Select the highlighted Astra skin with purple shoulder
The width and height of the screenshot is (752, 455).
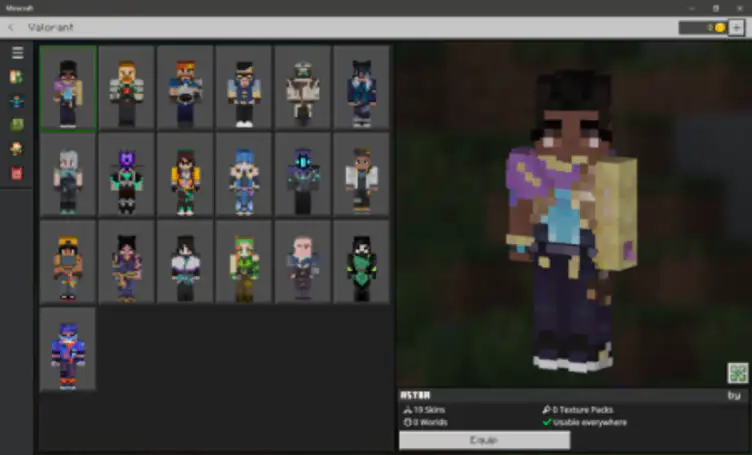point(68,88)
